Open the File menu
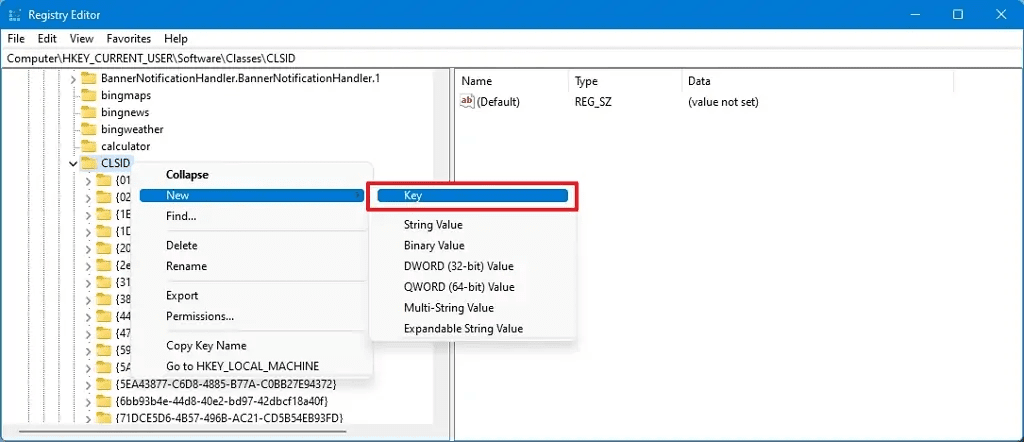 (16, 39)
